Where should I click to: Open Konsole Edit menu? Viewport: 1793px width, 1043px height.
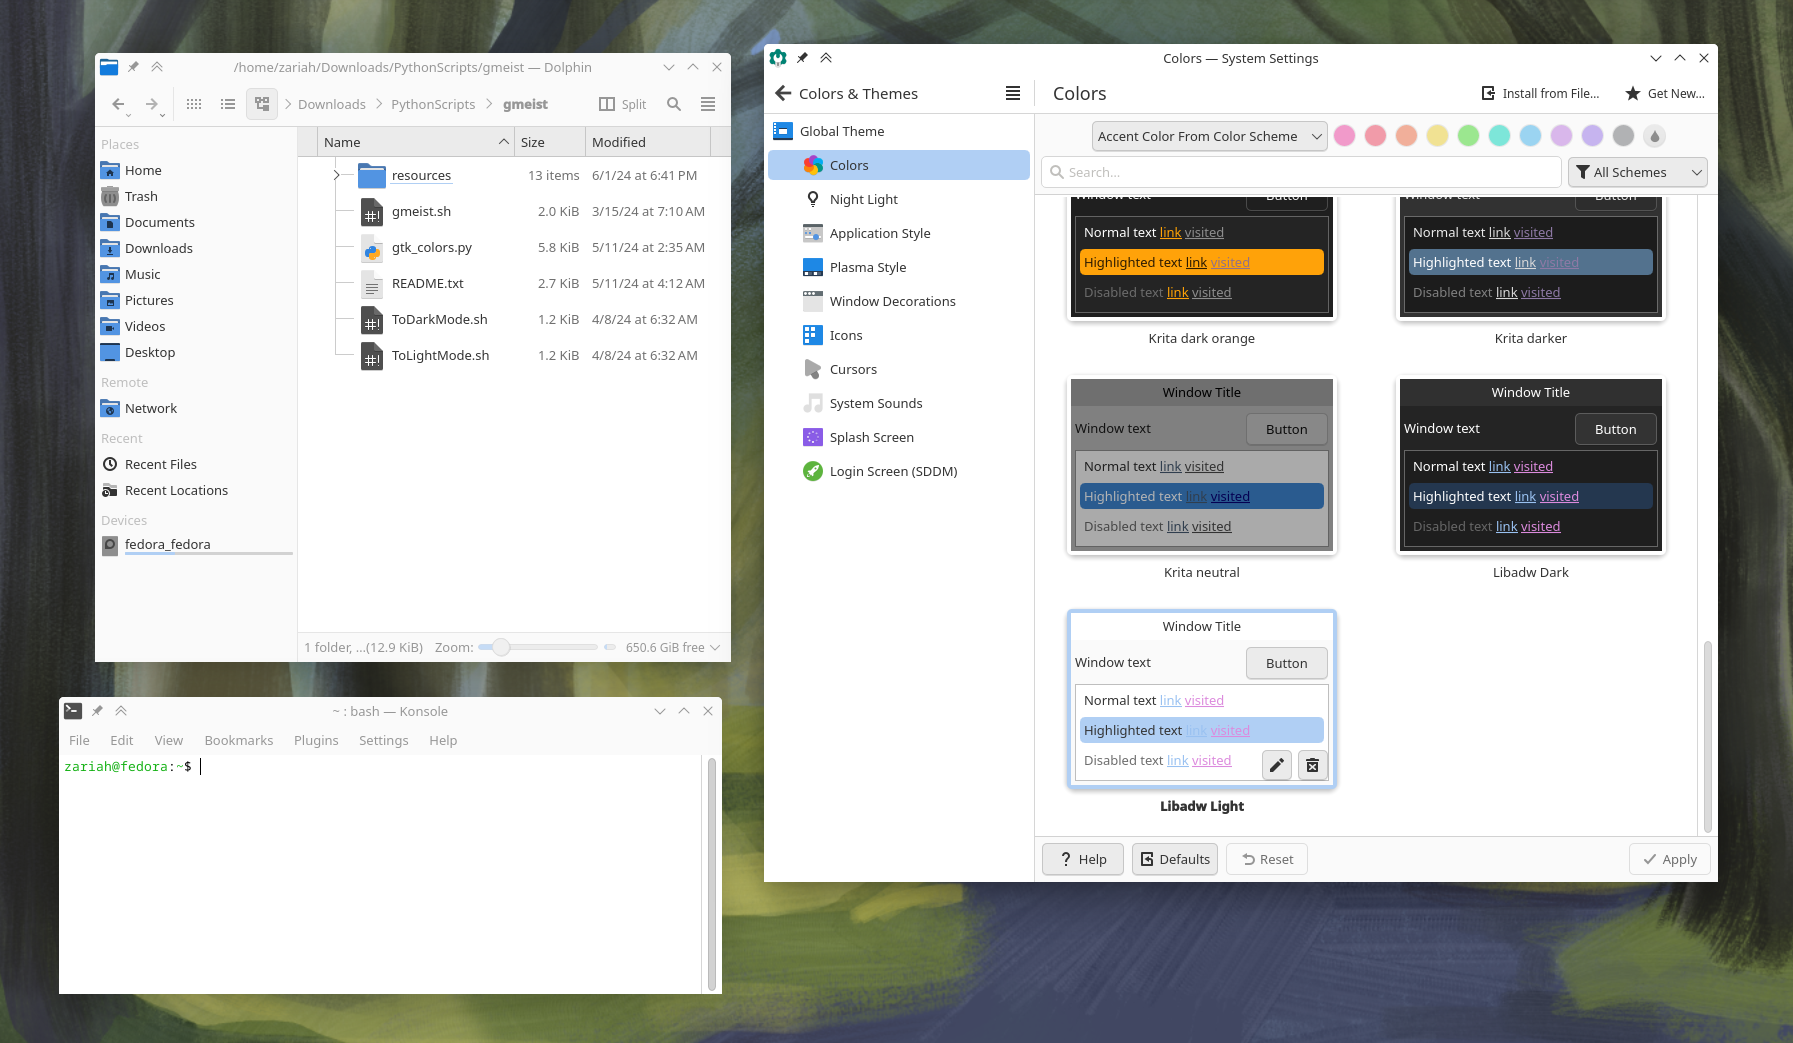click(x=122, y=740)
